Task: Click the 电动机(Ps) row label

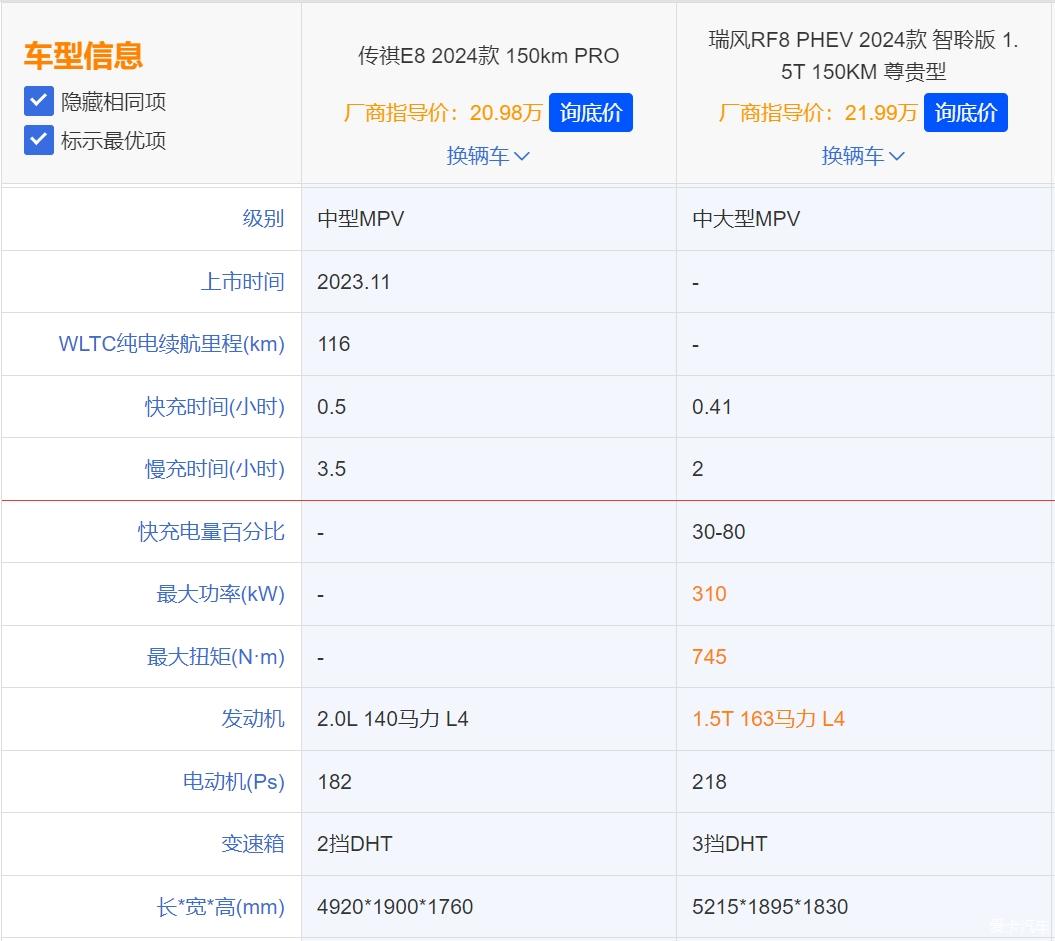Action: [x=234, y=782]
